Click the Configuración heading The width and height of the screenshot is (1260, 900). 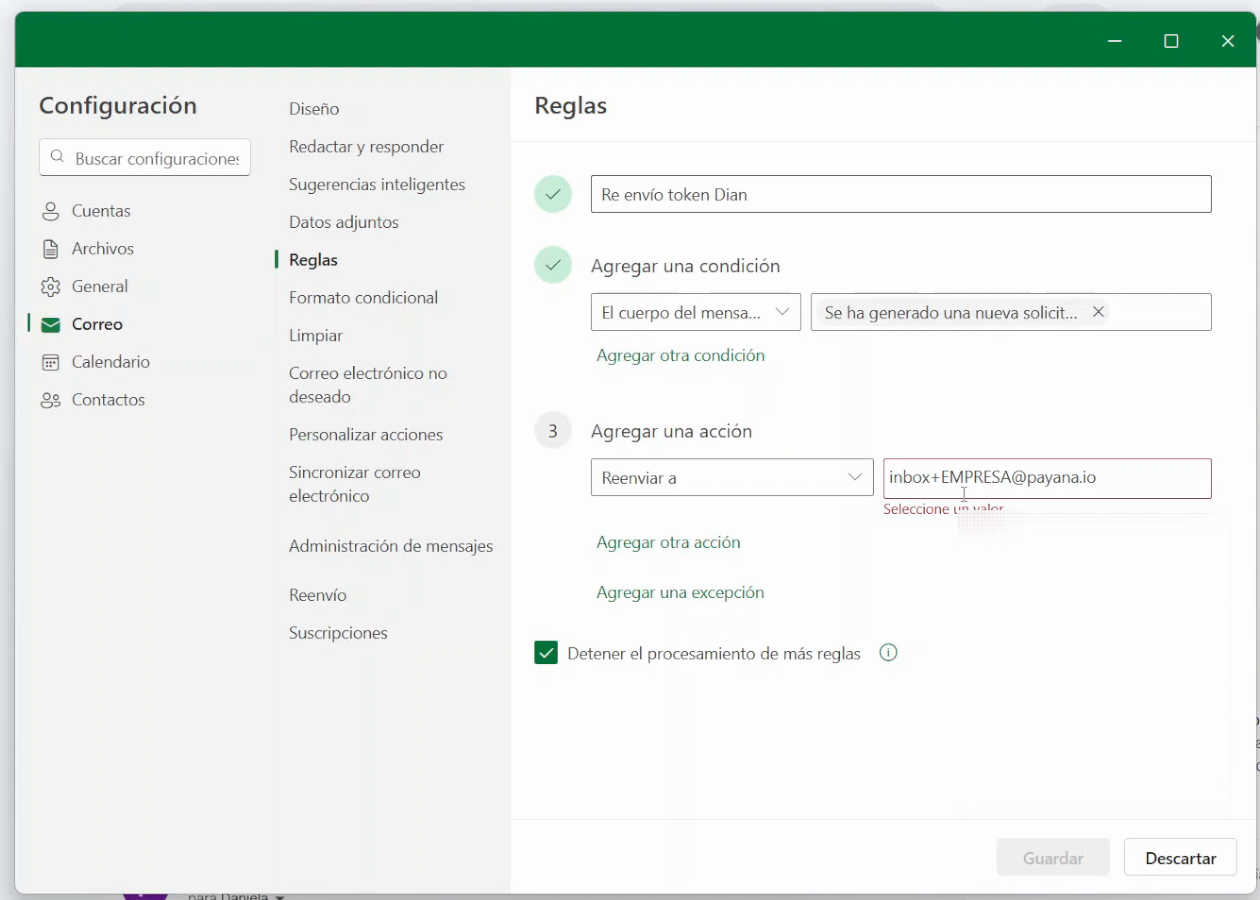[x=118, y=106]
